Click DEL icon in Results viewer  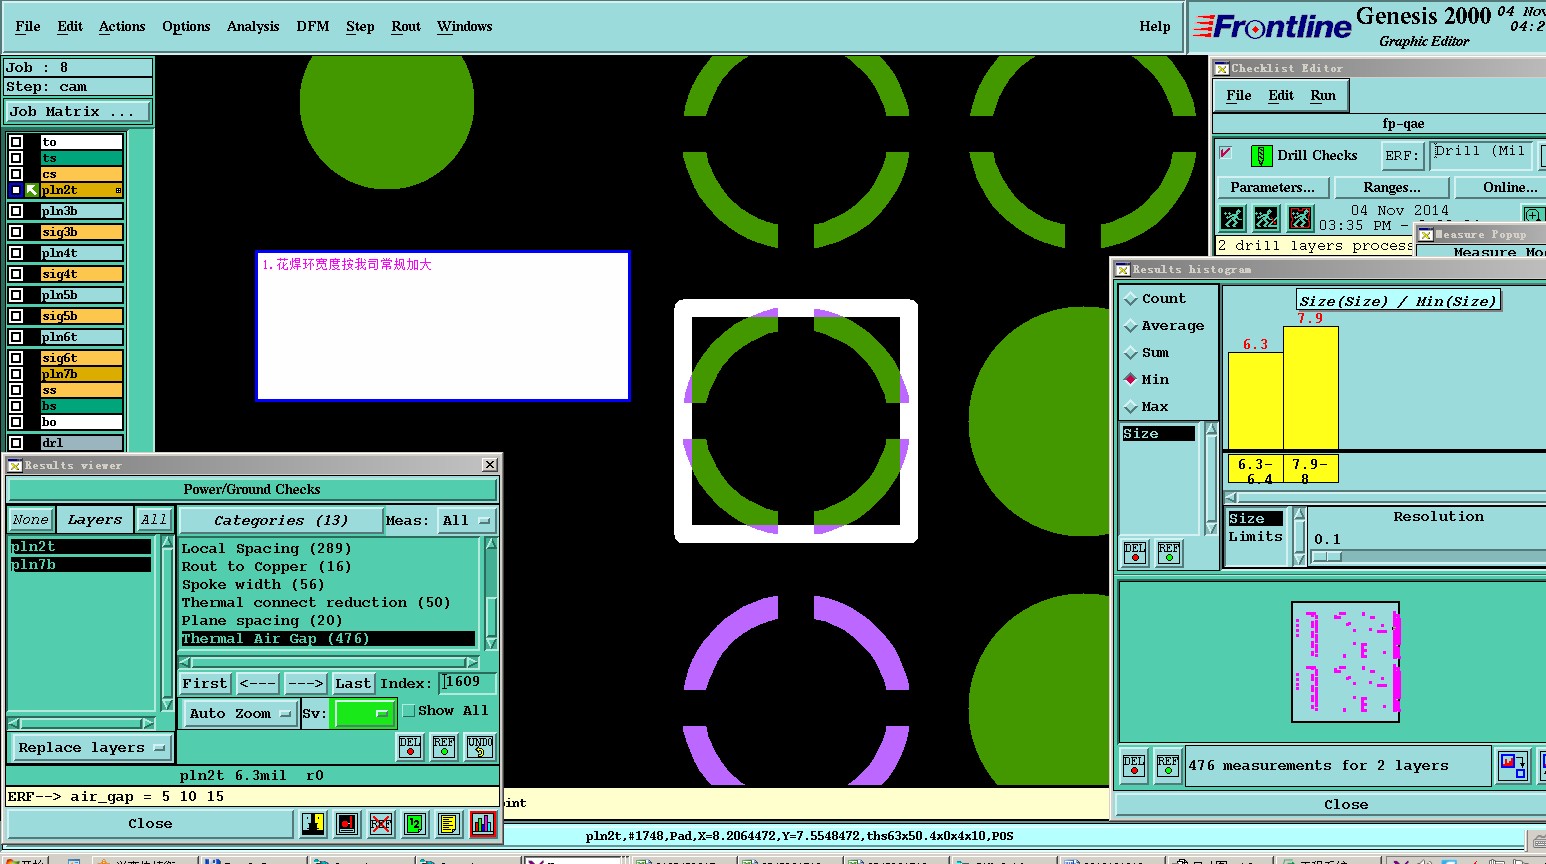(410, 747)
